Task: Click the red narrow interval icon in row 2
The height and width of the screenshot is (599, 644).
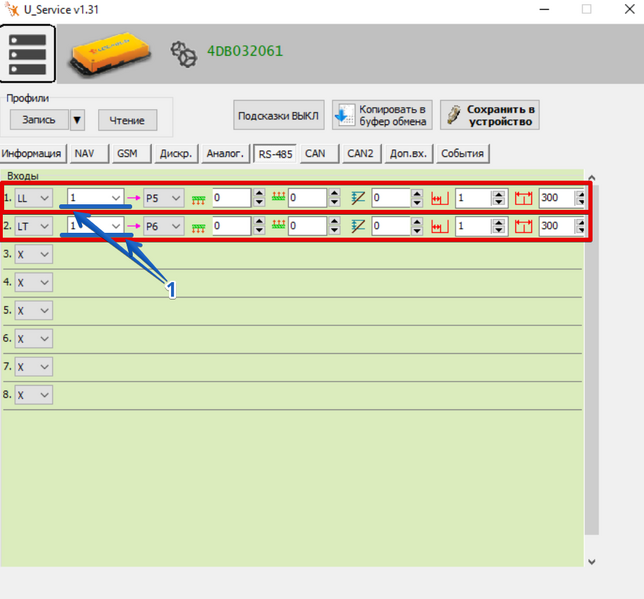Action: pos(440,226)
